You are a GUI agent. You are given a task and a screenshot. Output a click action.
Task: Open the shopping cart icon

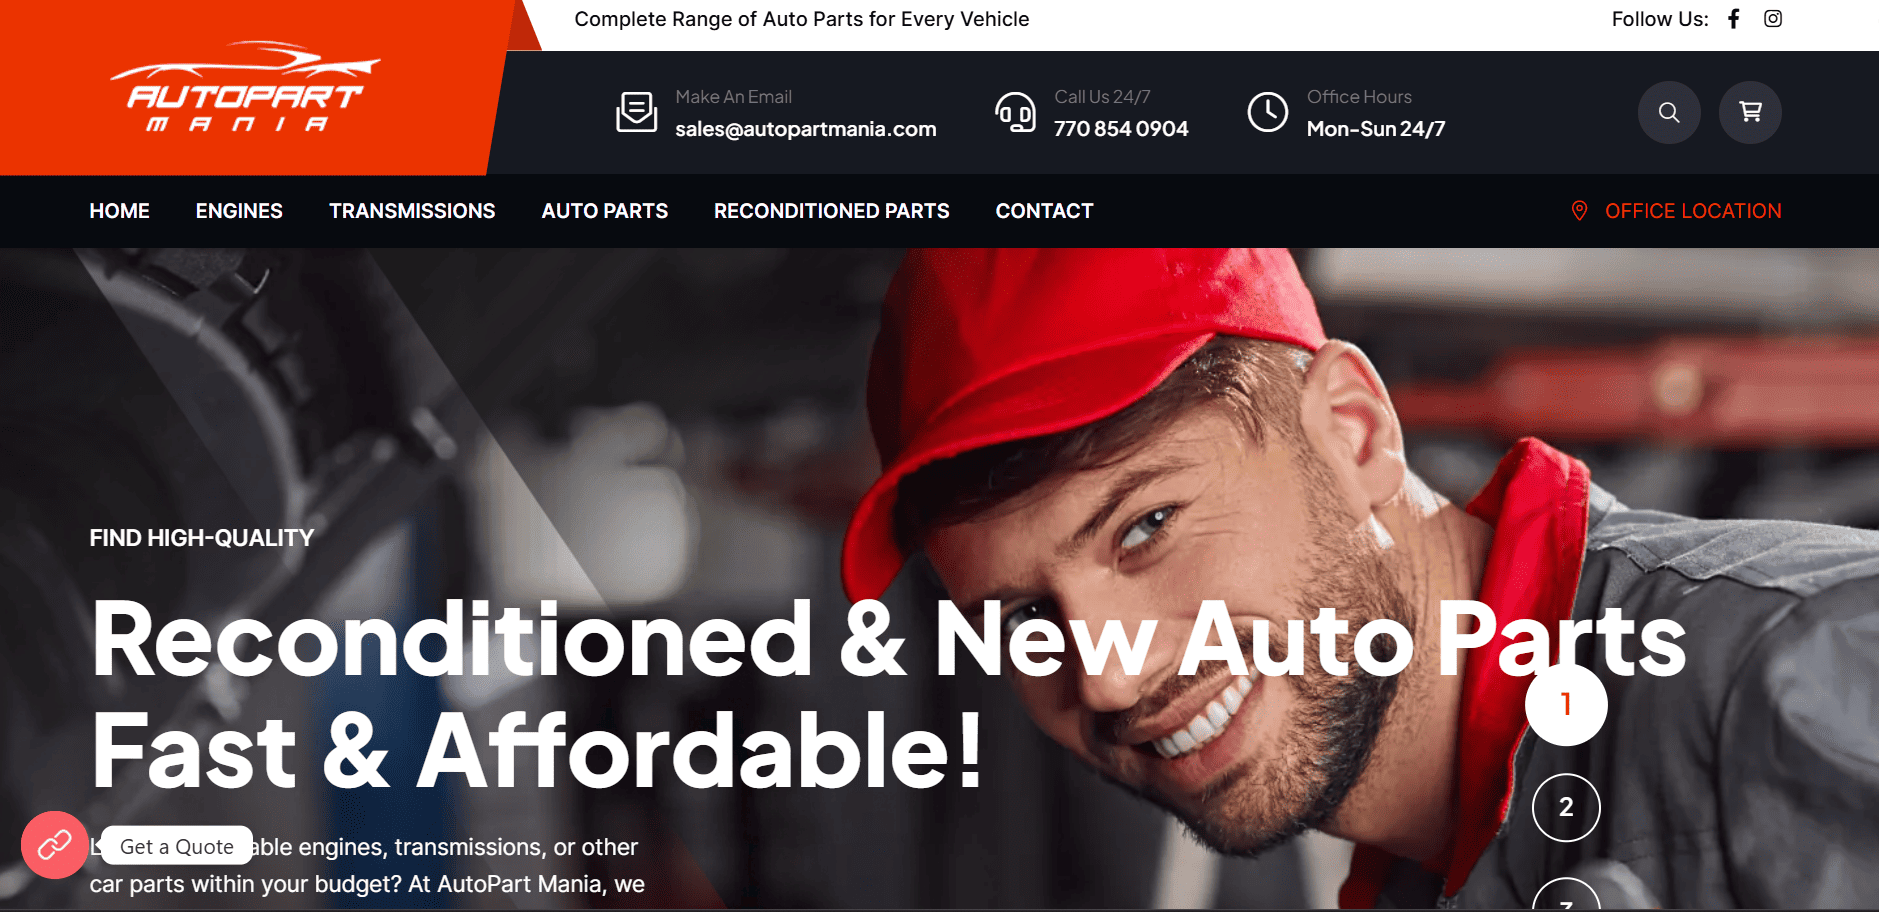(1750, 112)
